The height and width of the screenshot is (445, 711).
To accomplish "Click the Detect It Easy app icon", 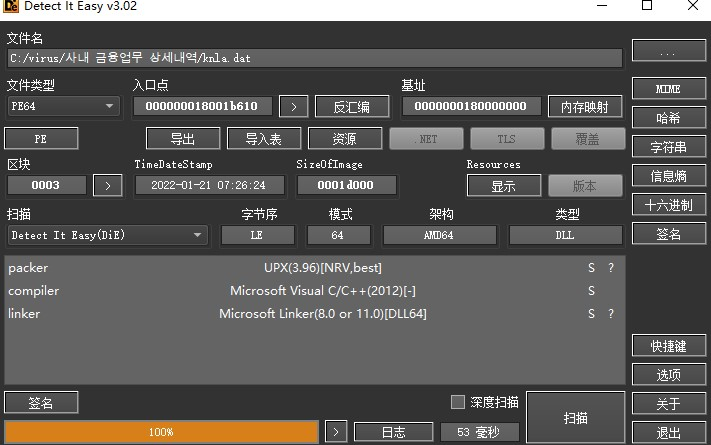I will click(x=10, y=6).
